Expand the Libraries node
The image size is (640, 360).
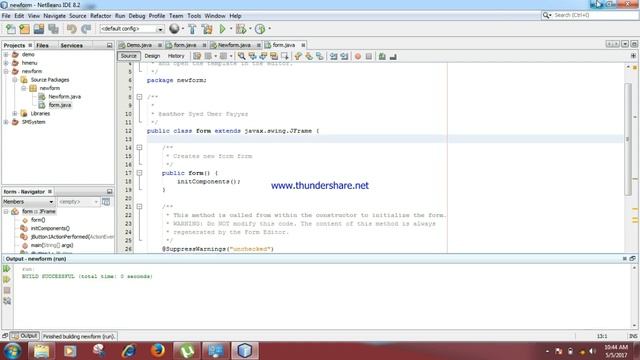(x=15, y=113)
